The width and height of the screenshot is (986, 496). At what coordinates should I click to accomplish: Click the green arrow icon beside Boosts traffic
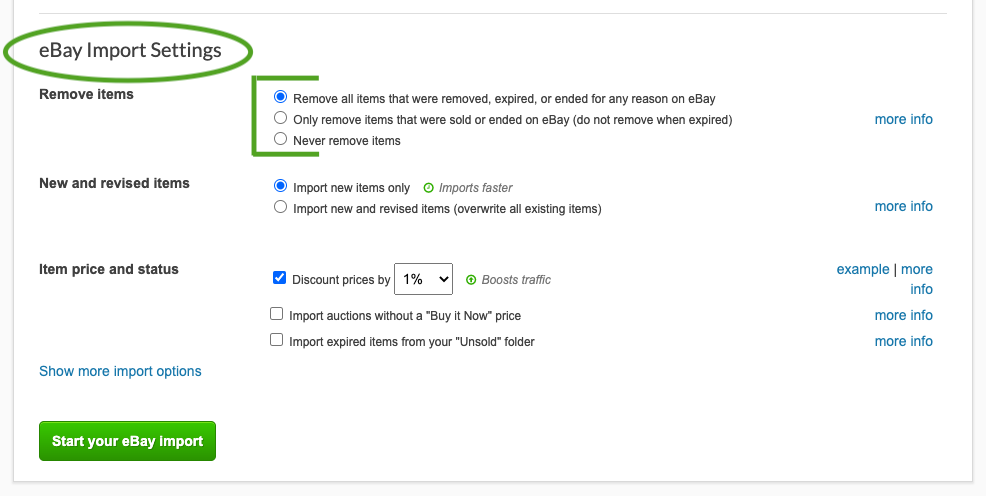click(x=471, y=280)
